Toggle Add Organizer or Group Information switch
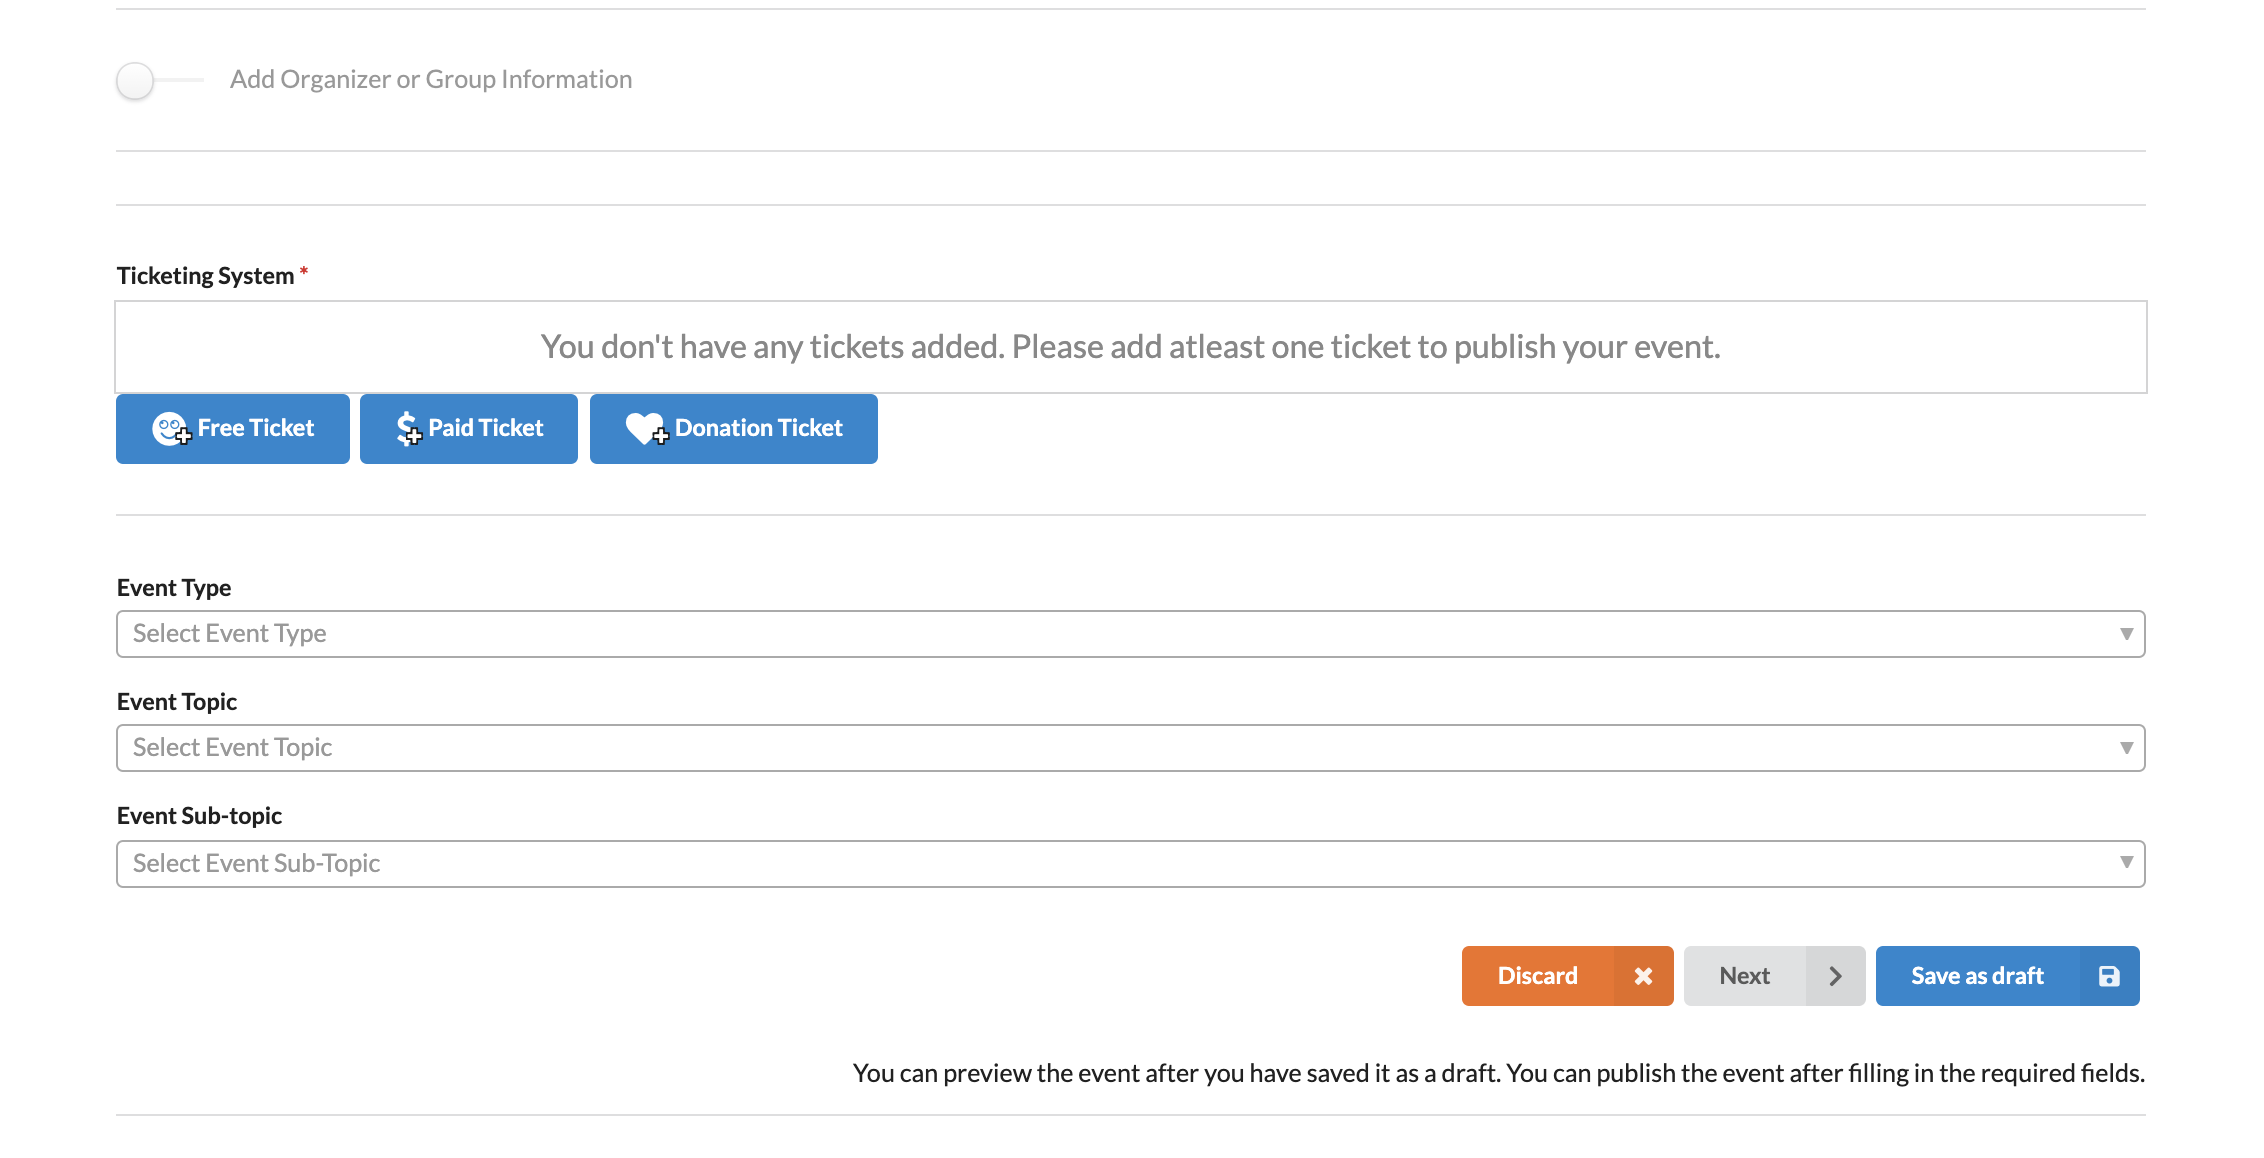Screen dimensions: 2264x1158 click(x=159, y=80)
